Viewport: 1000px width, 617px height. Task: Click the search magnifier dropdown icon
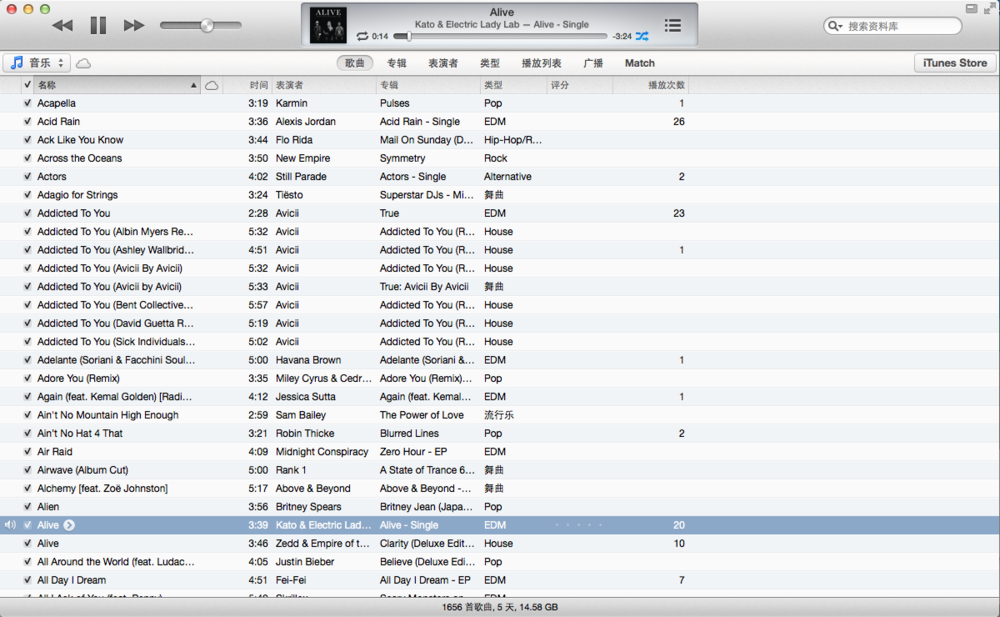pyautogui.click(x=835, y=26)
